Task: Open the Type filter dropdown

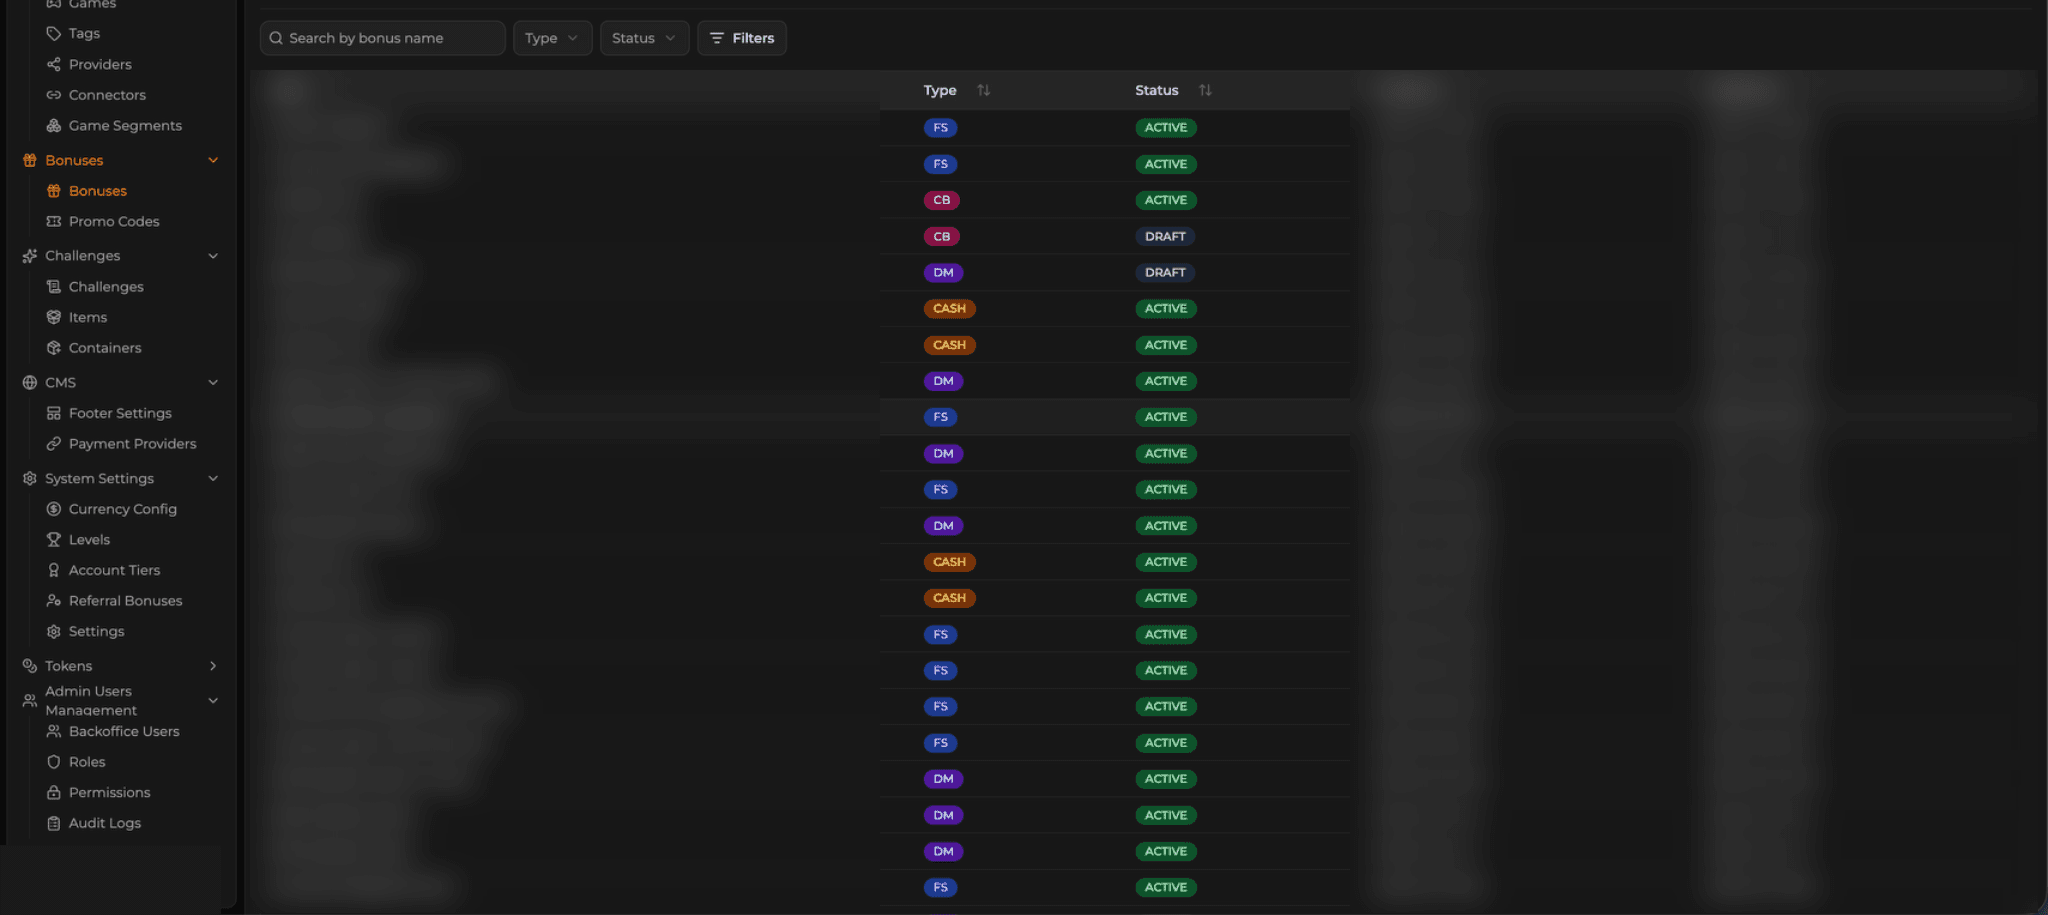Action: 552,38
